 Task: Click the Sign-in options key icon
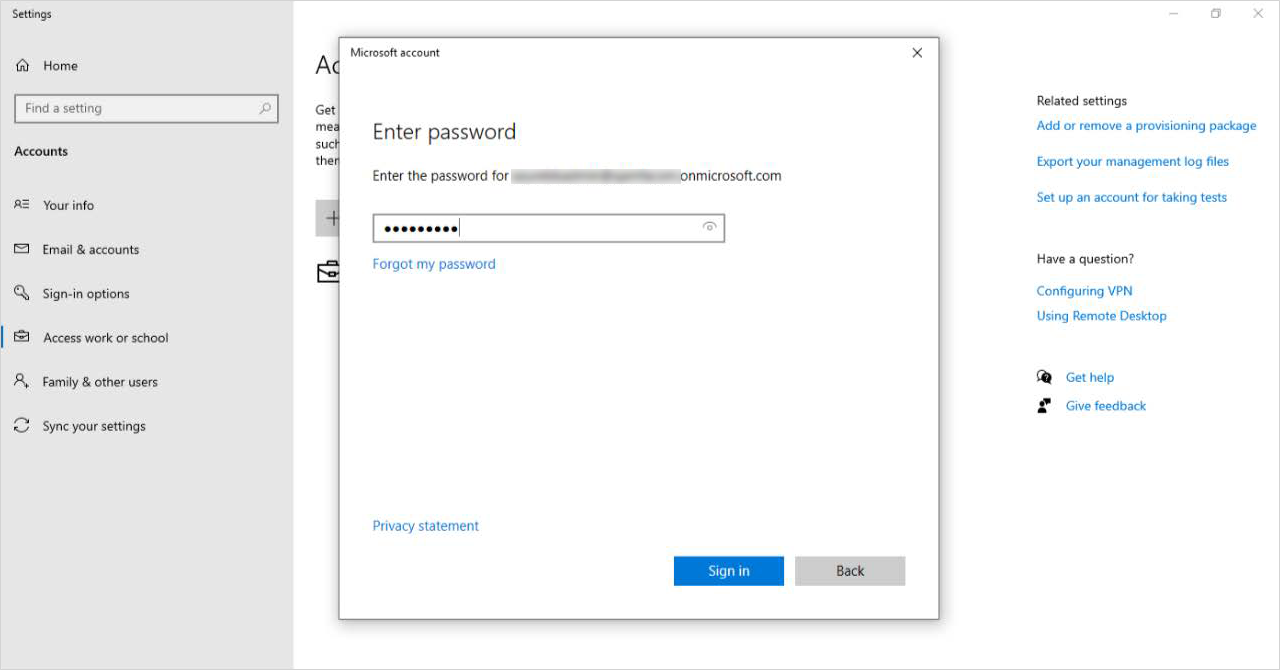point(22,293)
